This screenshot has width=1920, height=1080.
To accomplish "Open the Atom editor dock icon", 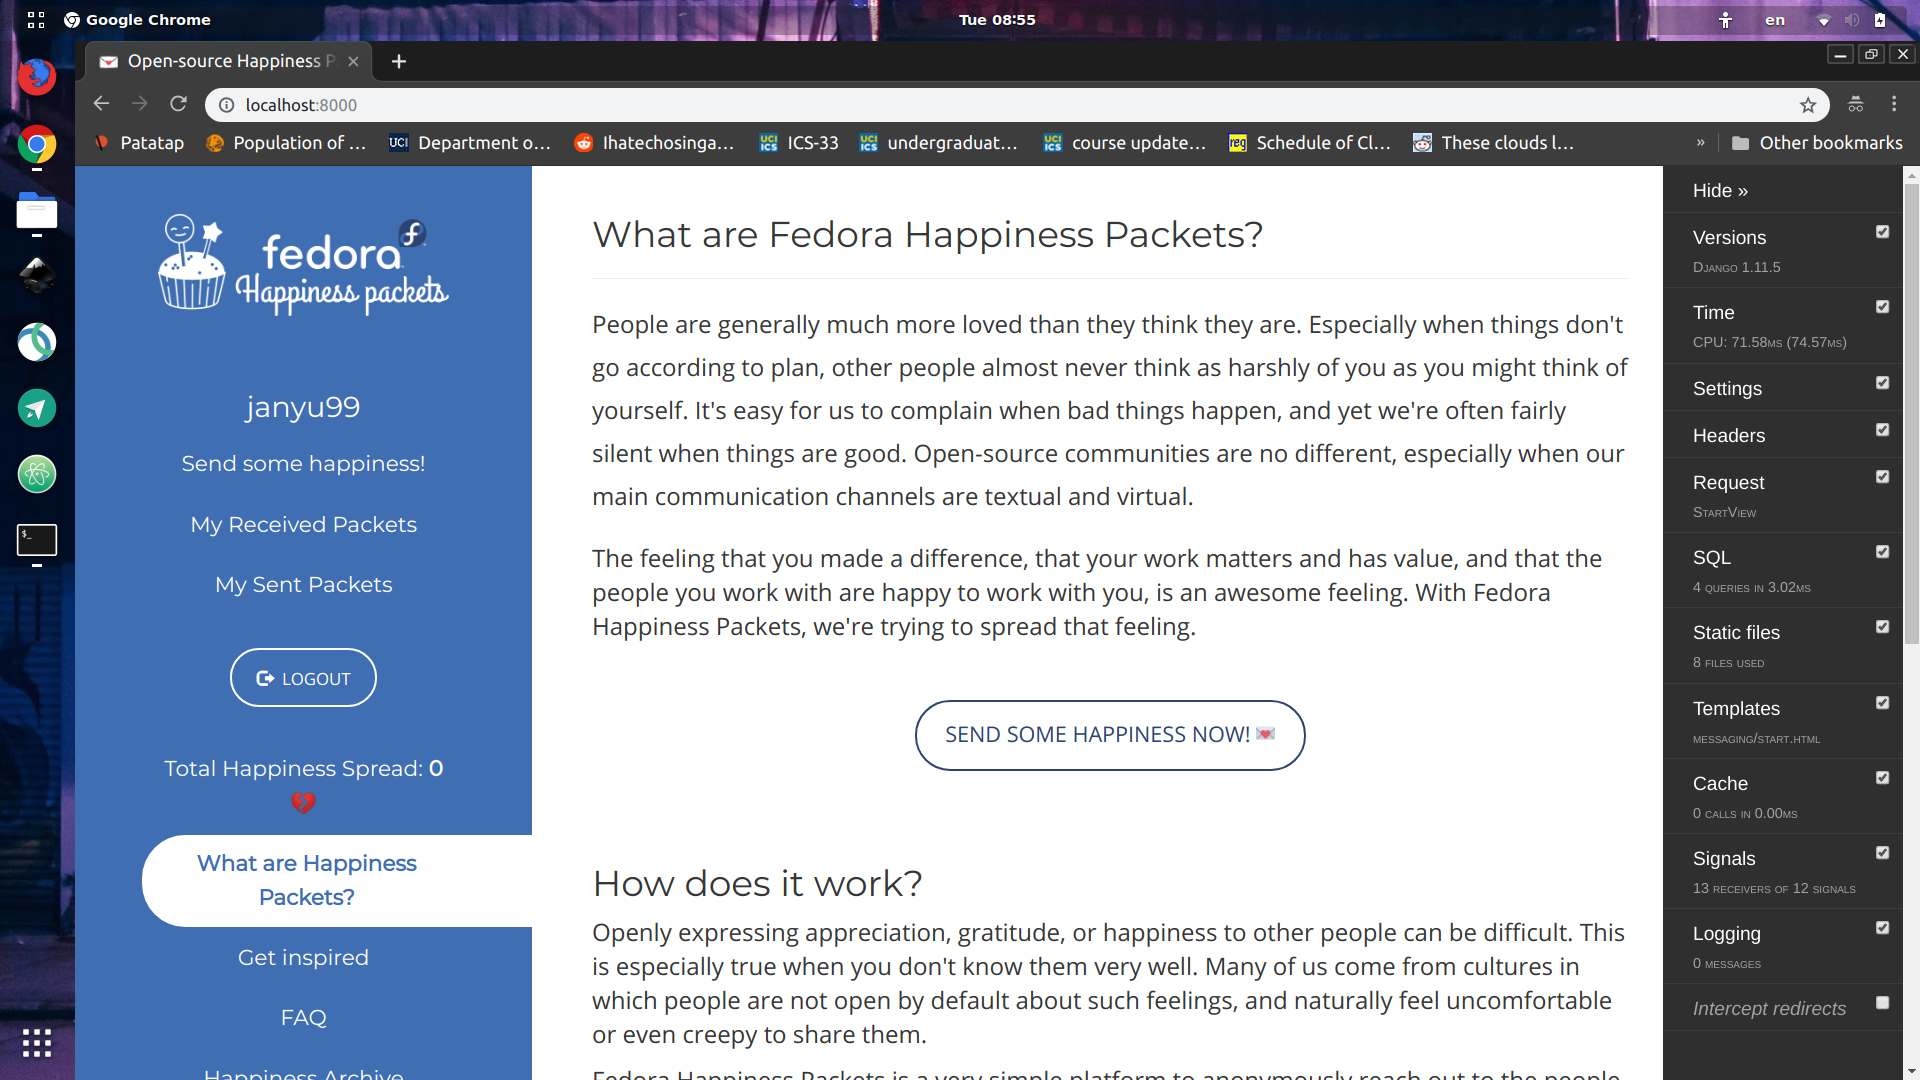I will [x=37, y=474].
